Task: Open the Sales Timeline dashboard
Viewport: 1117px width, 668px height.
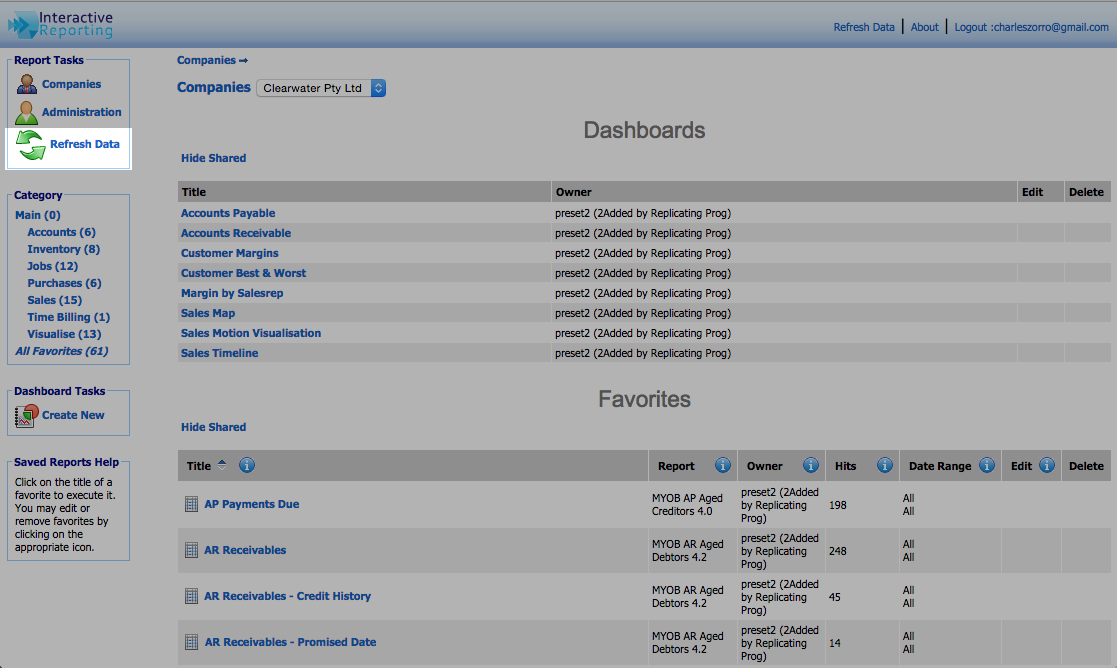Action: (x=219, y=353)
